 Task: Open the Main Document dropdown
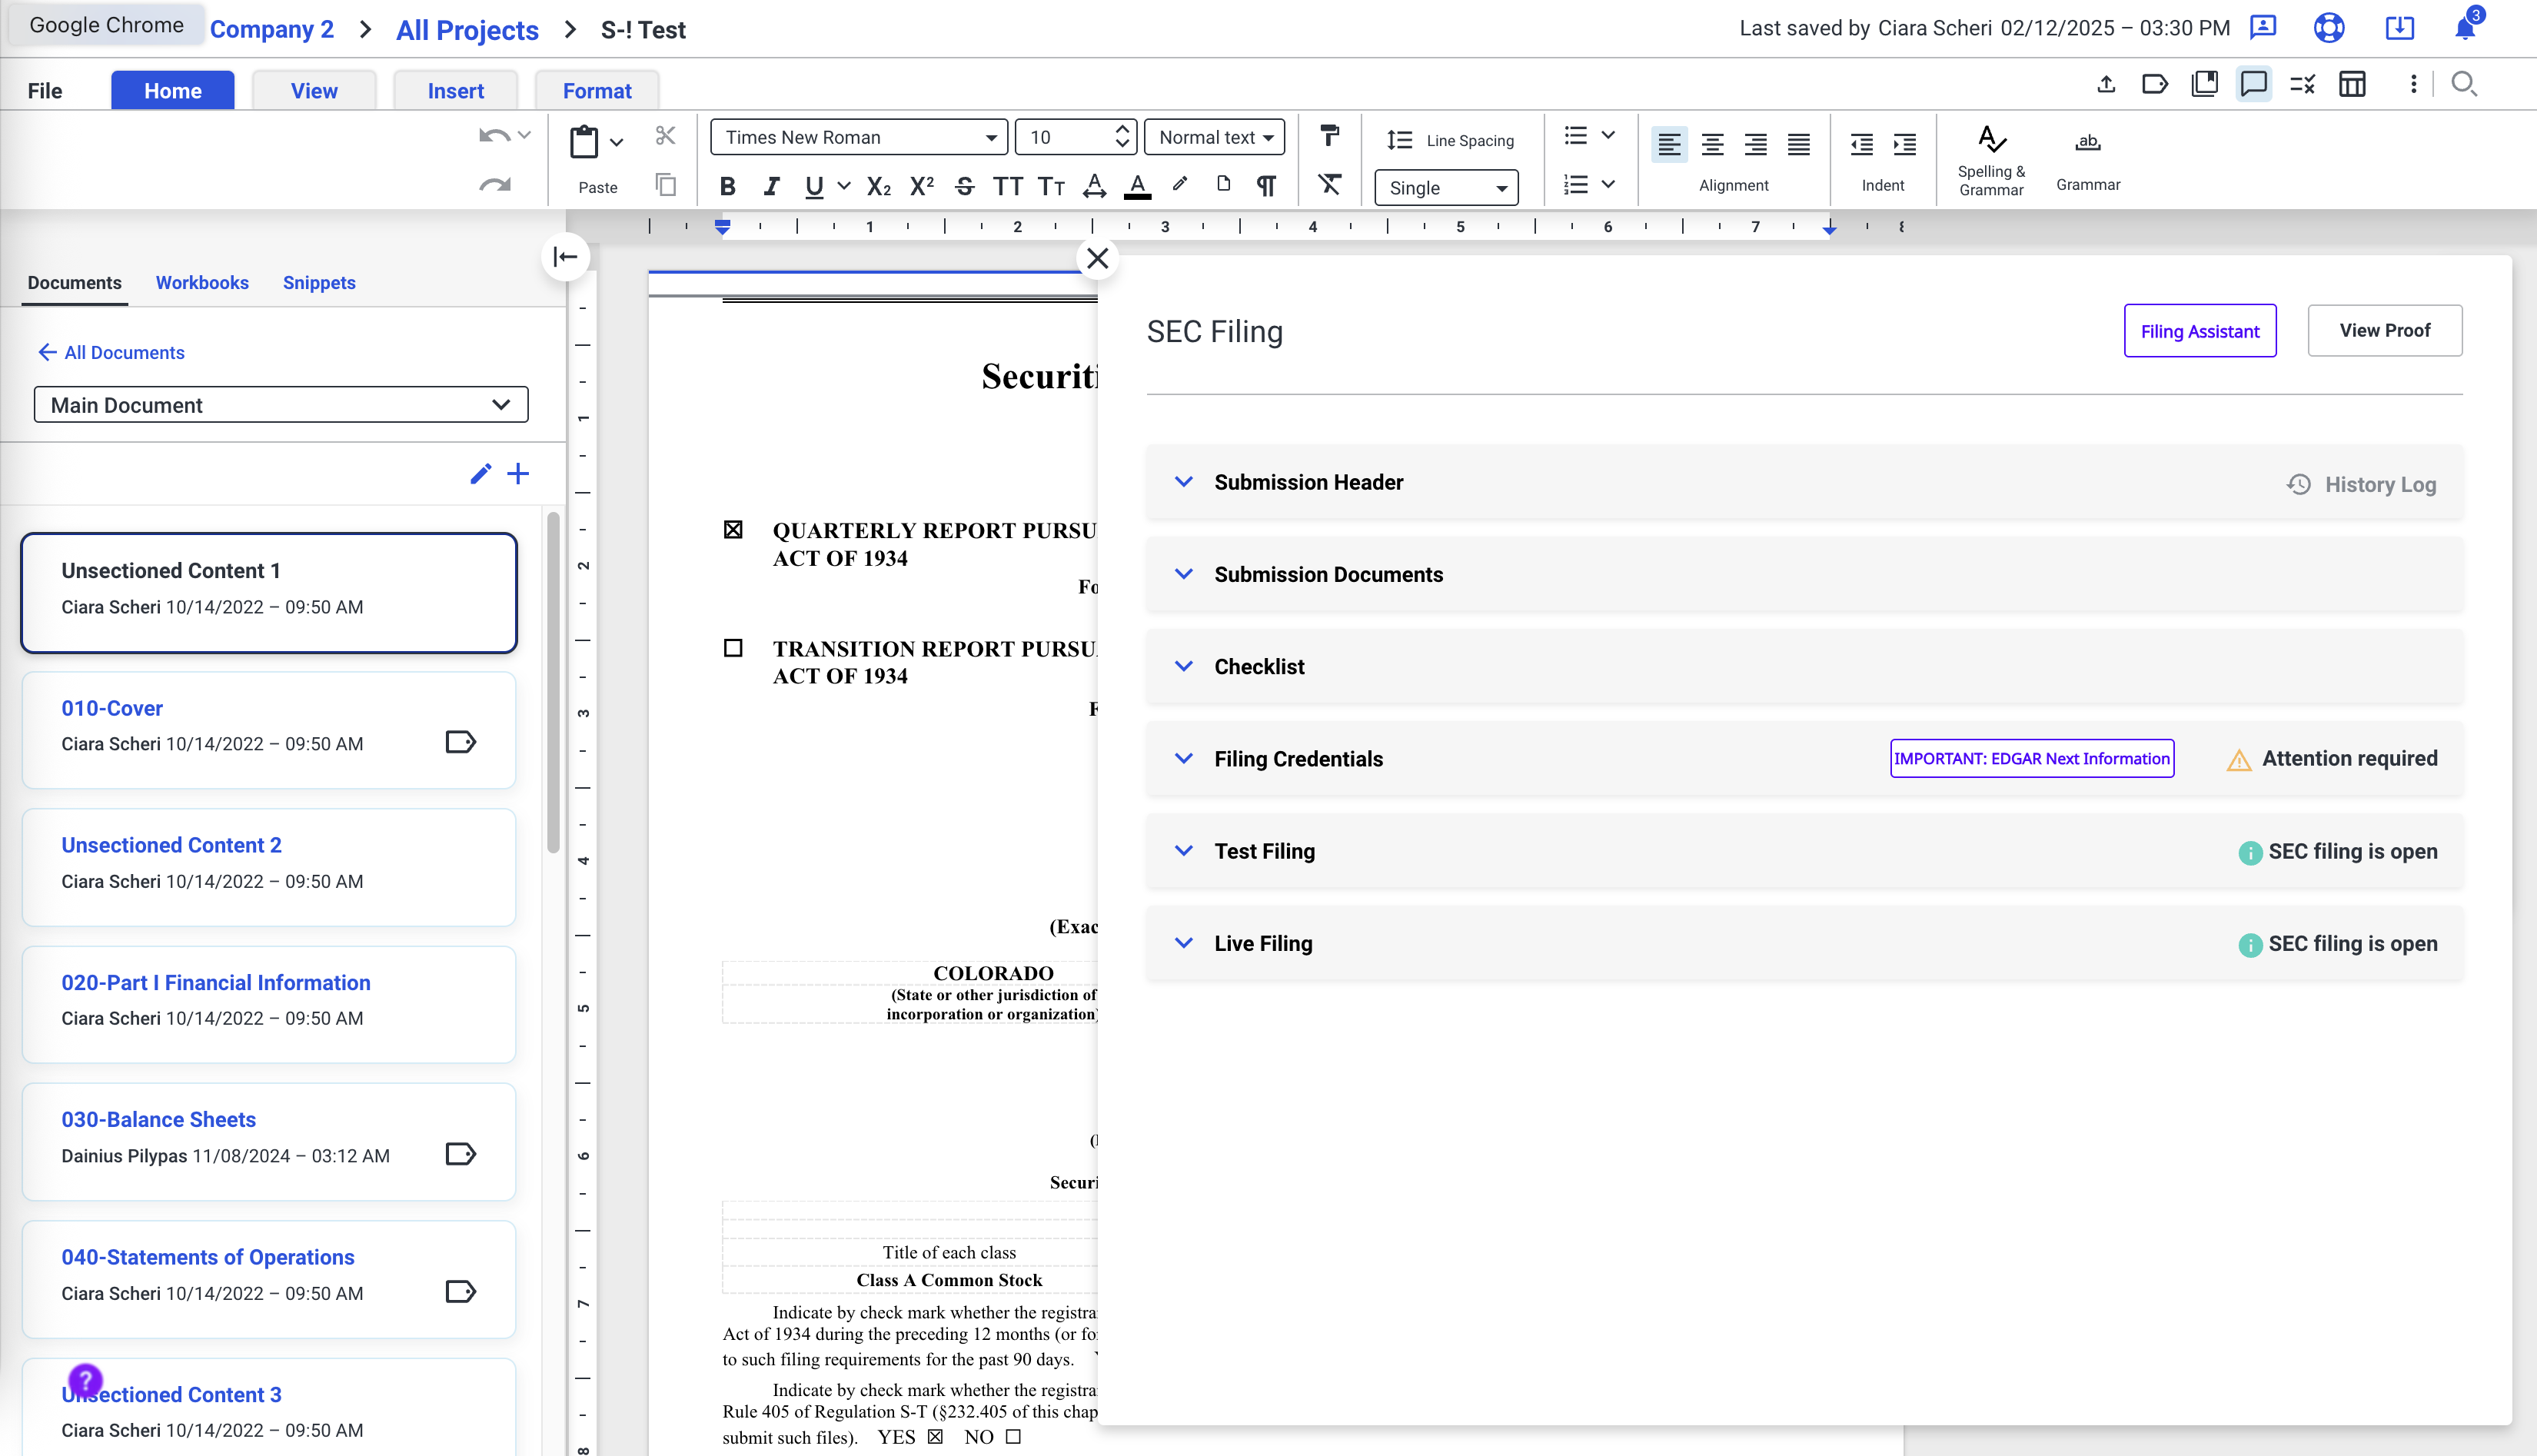coord(281,405)
